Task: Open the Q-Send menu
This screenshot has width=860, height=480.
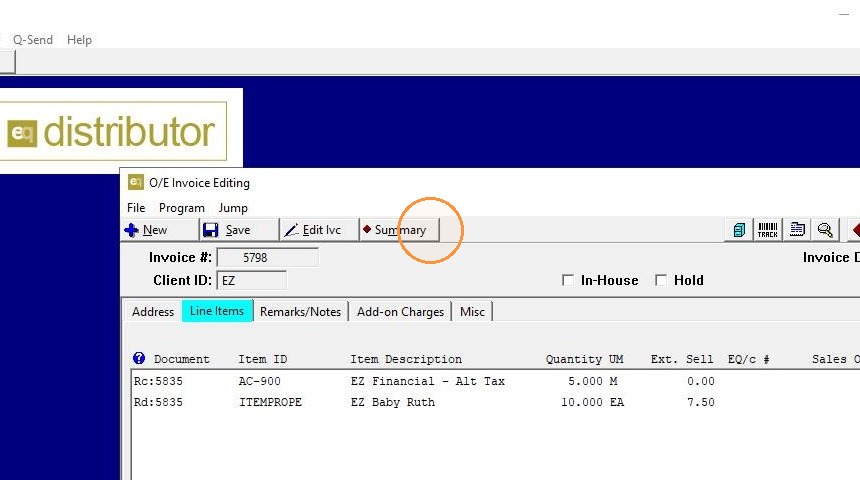Action: coord(33,39)
